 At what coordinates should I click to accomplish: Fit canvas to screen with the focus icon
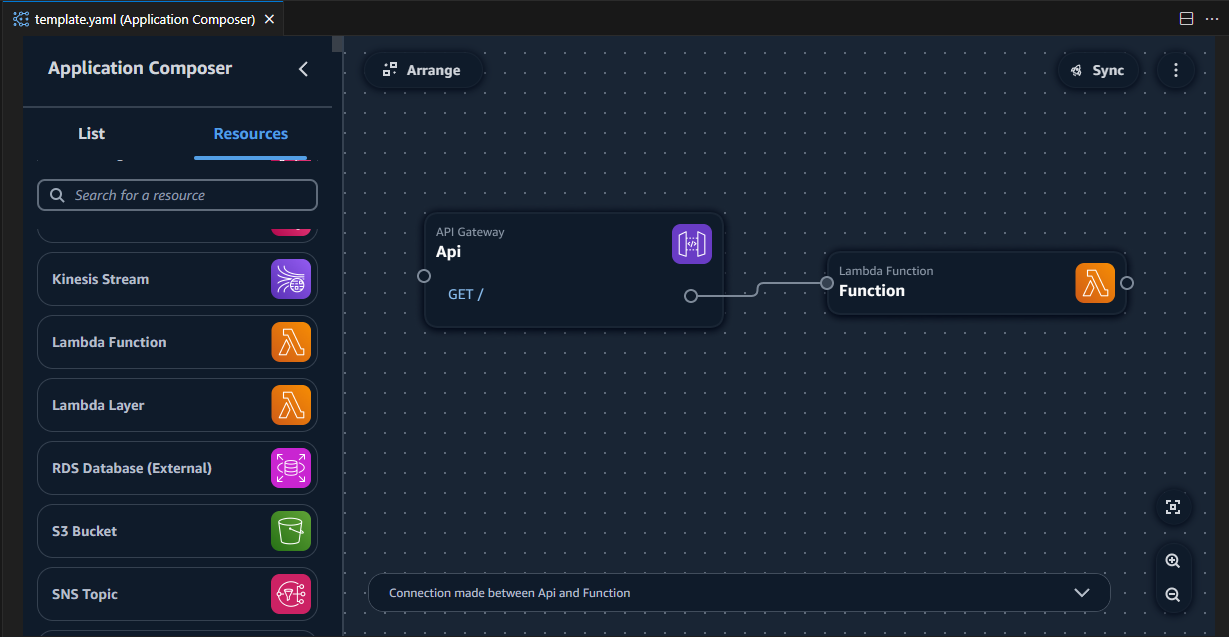click(1173, 507)
